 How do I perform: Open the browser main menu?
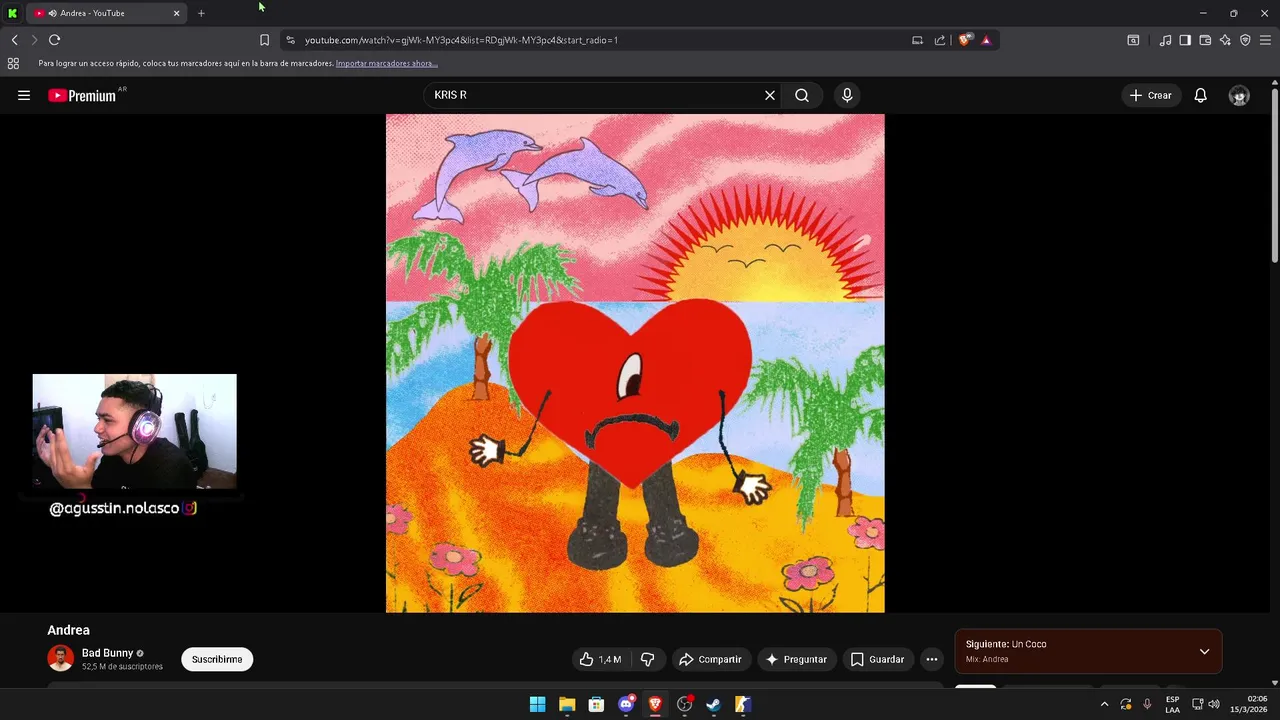tap(1266, 40)
